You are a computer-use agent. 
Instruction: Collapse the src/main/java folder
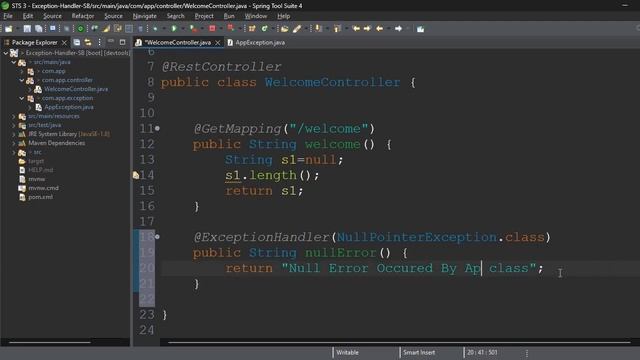point(14,62)
